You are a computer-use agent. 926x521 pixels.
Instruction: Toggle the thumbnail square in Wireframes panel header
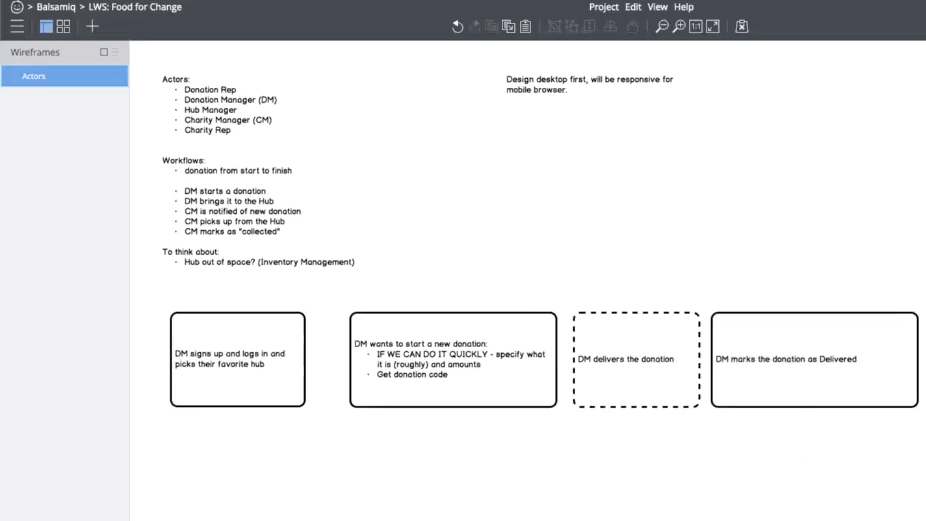tap(104, 52)
